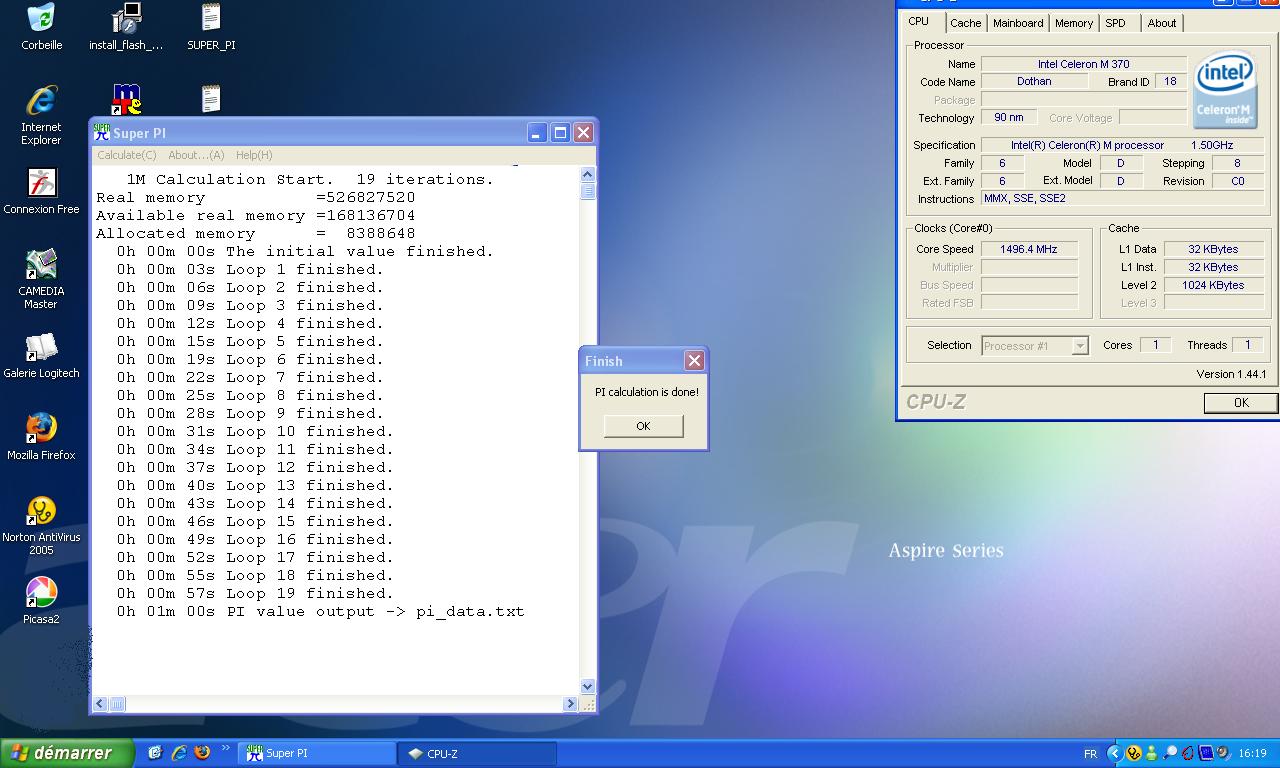The width and height of the screenshot is (1280, 768).
Task: Click the 16:19 system clock
Action: click(x=1252, y=753)
